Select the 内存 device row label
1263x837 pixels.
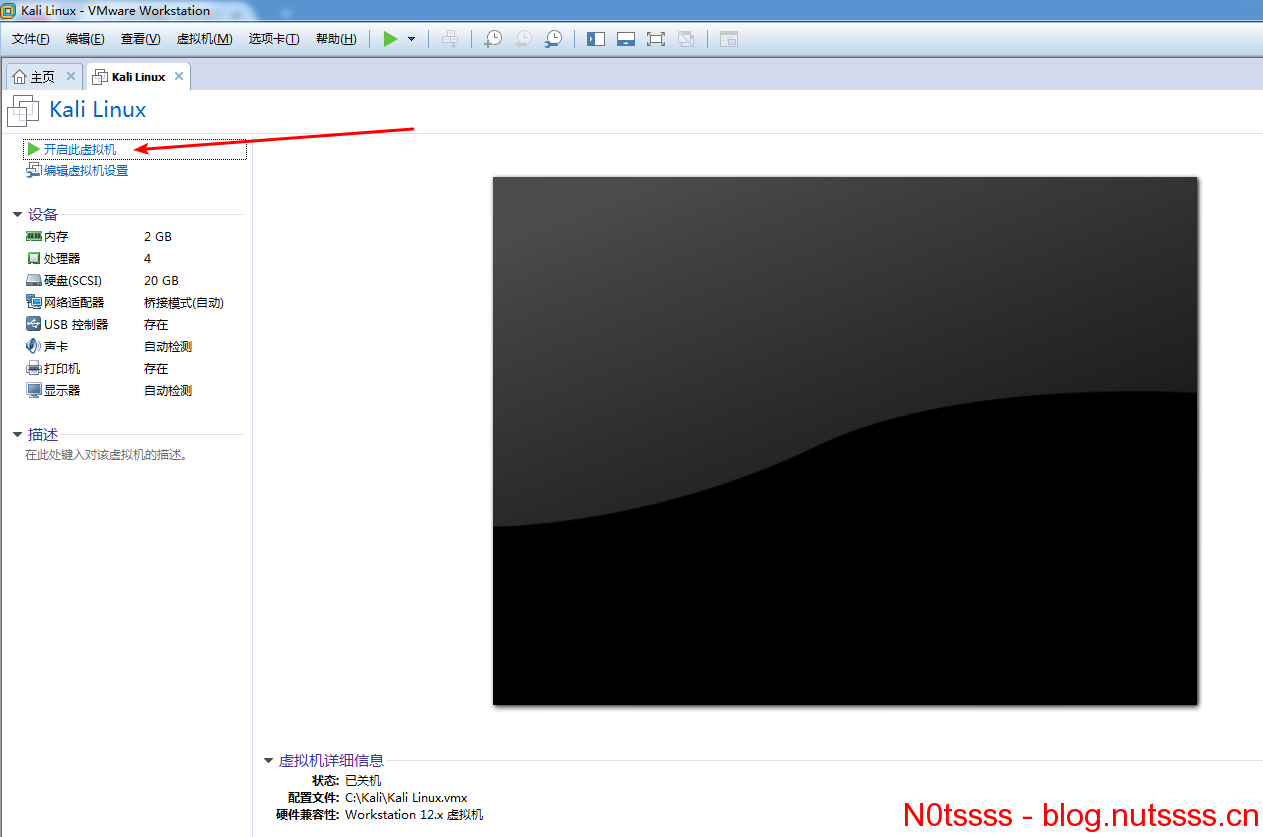tap(56, 237)
